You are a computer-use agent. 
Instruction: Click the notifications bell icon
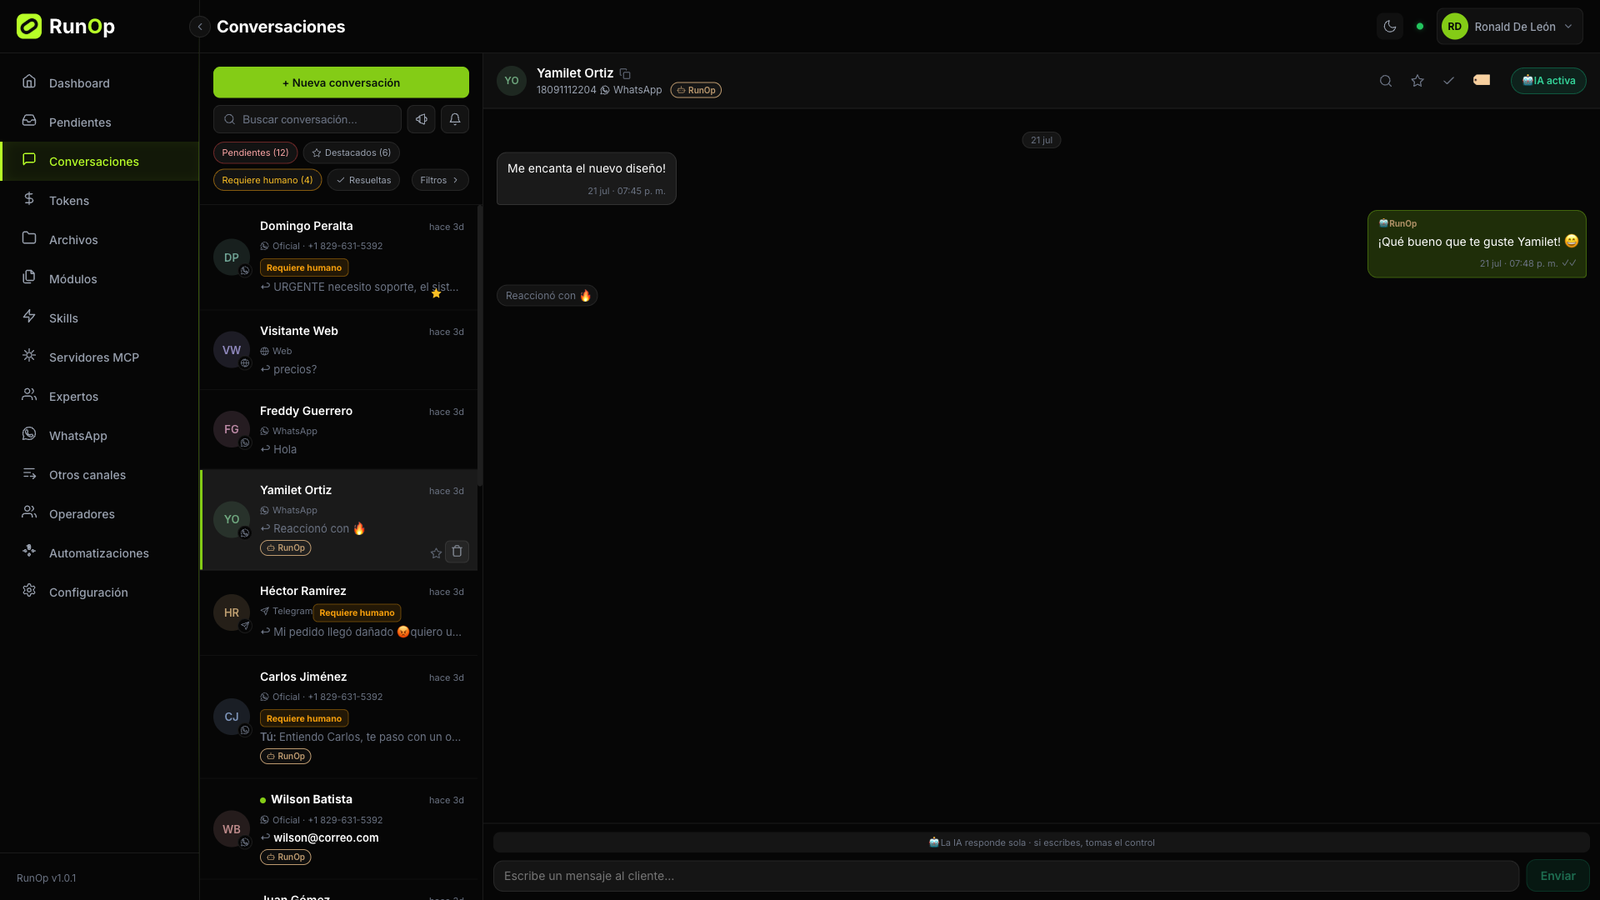455,119
